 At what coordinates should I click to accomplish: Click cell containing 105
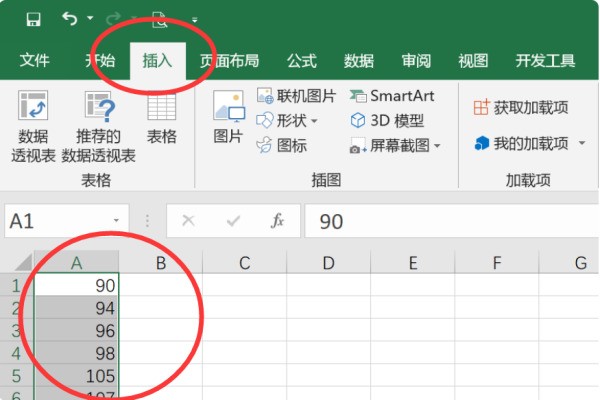tap(77, 376)
